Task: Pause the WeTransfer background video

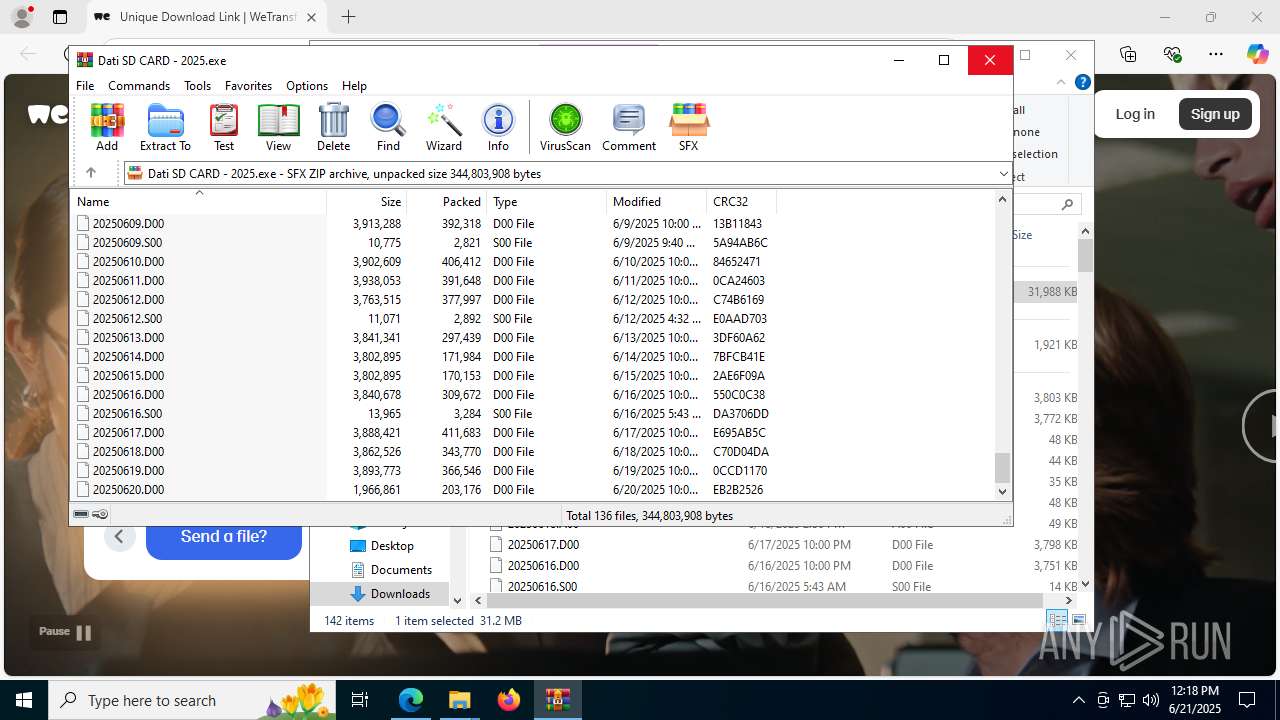Action: [x=65, y=632]
